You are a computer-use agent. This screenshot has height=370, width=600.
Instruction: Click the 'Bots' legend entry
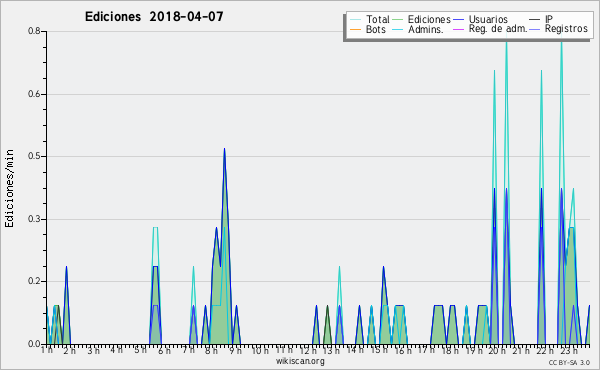[x=368, y=29]
